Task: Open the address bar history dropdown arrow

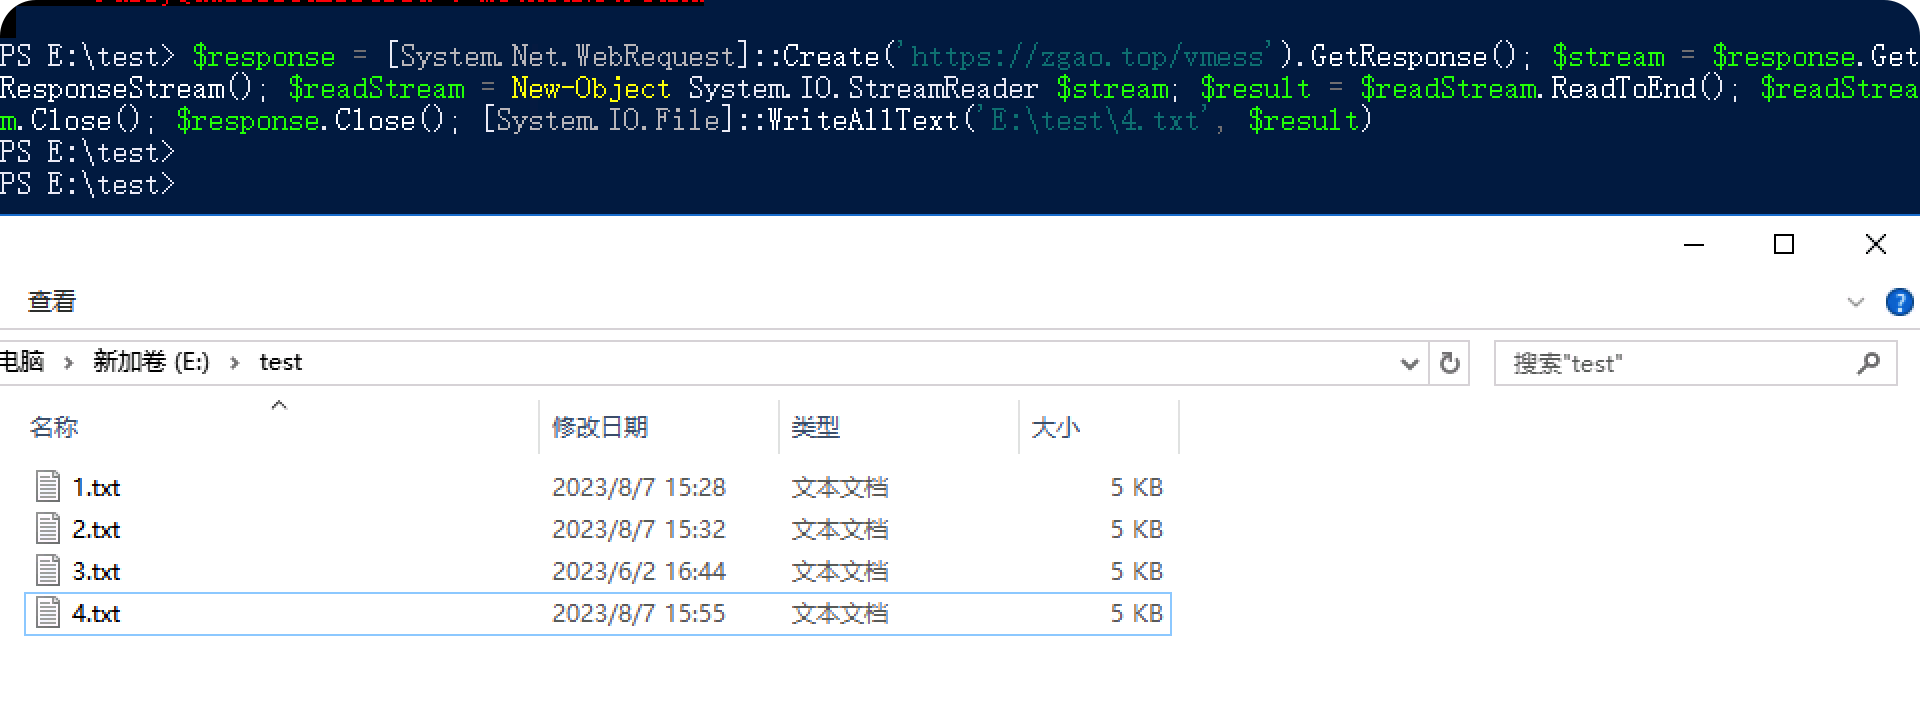Action: [1410, 363]
